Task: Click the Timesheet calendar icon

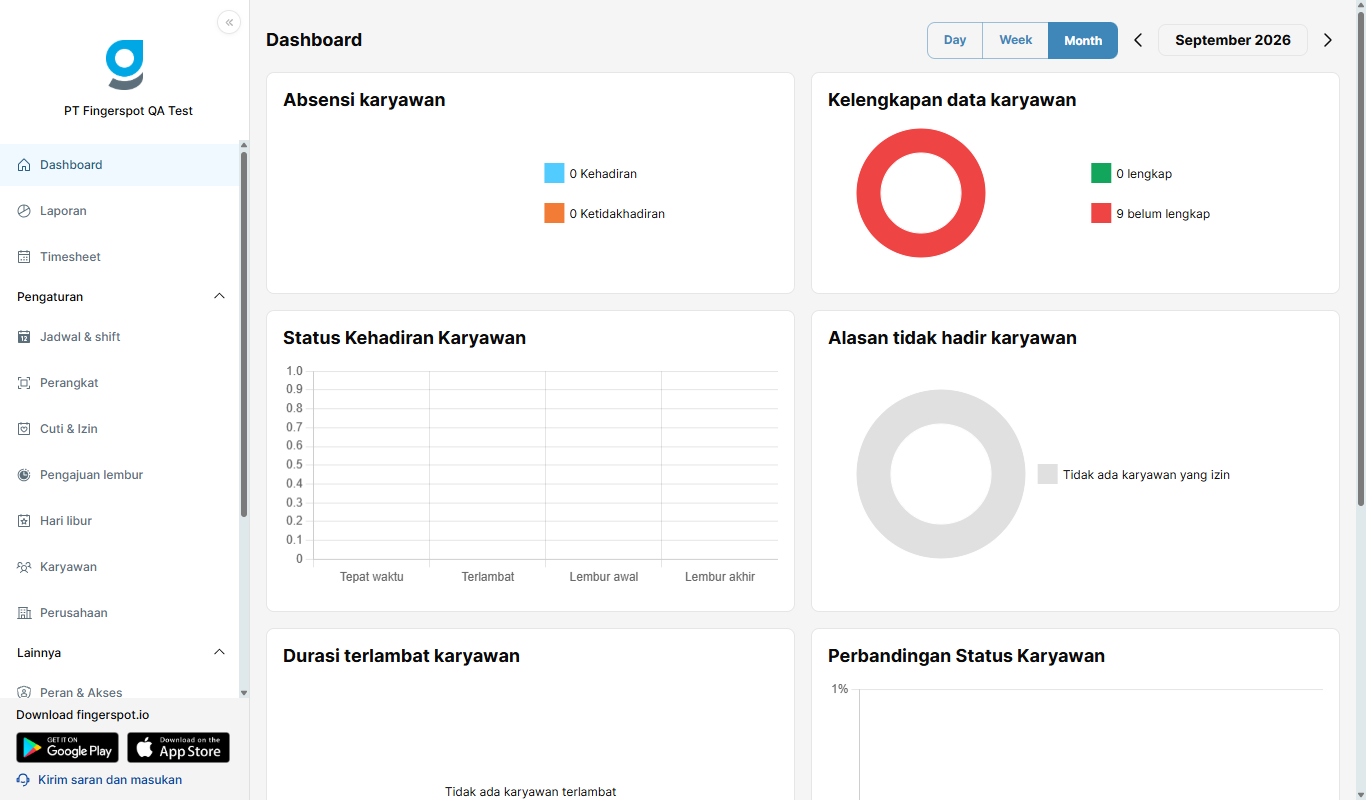Action: [24, 257]
